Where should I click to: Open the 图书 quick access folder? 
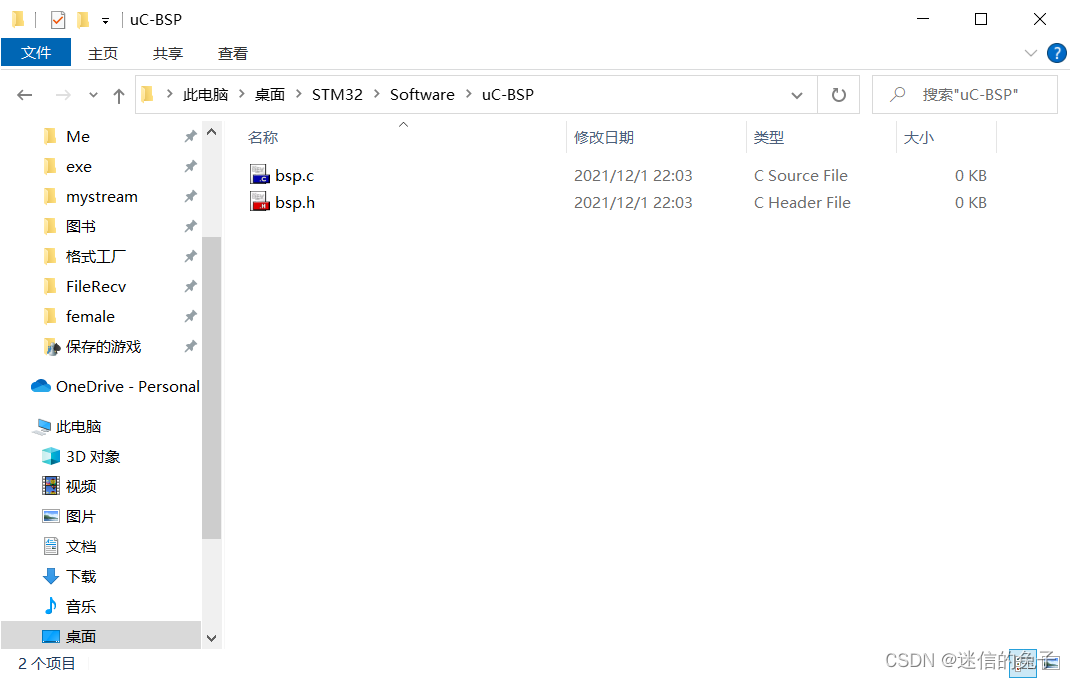tap(81, 226)
